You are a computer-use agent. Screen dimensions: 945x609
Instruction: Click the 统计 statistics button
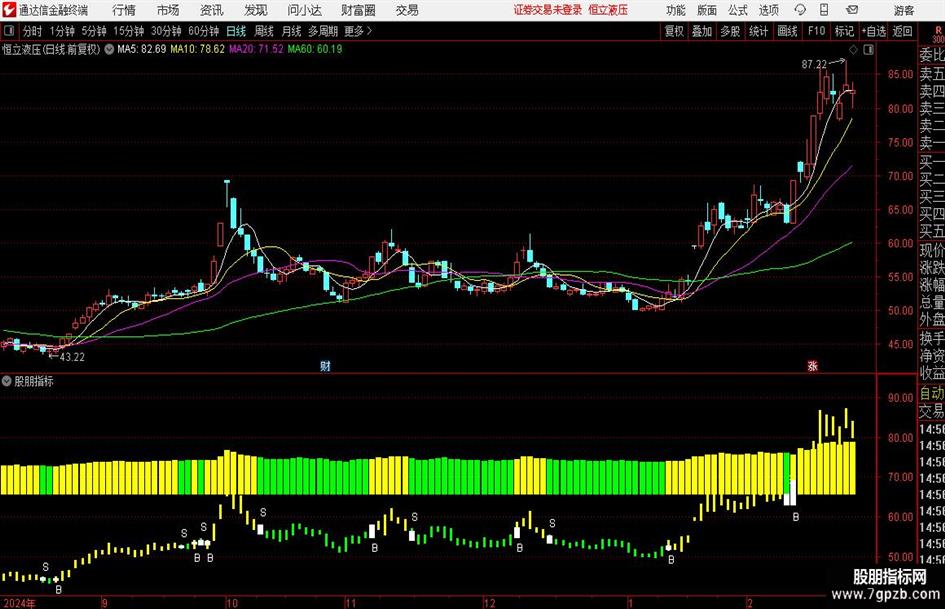758,31
